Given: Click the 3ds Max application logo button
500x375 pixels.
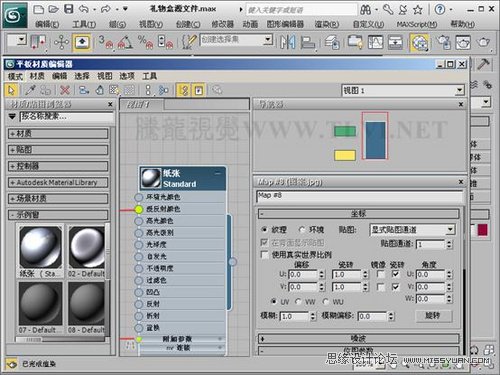Looking at the screenshot, I should [x=15, y=15].
